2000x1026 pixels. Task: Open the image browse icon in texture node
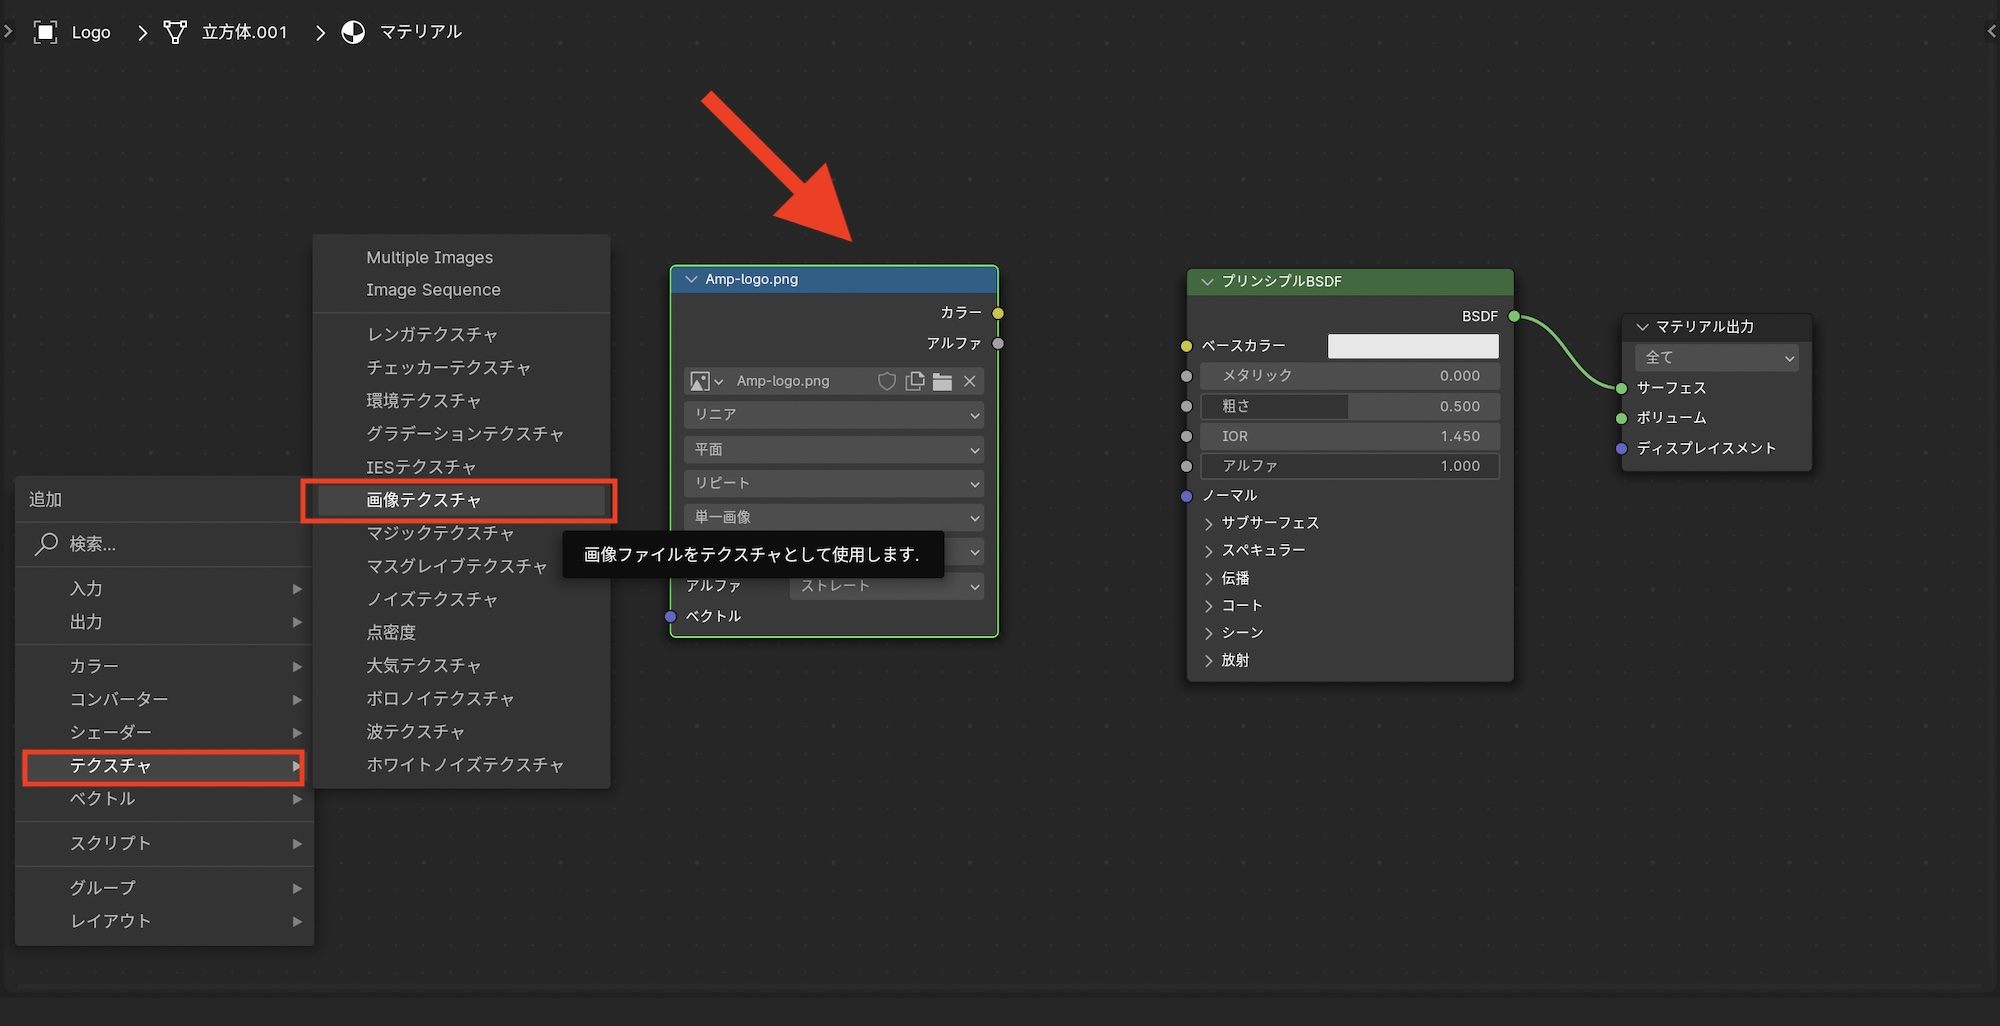coord(705,381)
